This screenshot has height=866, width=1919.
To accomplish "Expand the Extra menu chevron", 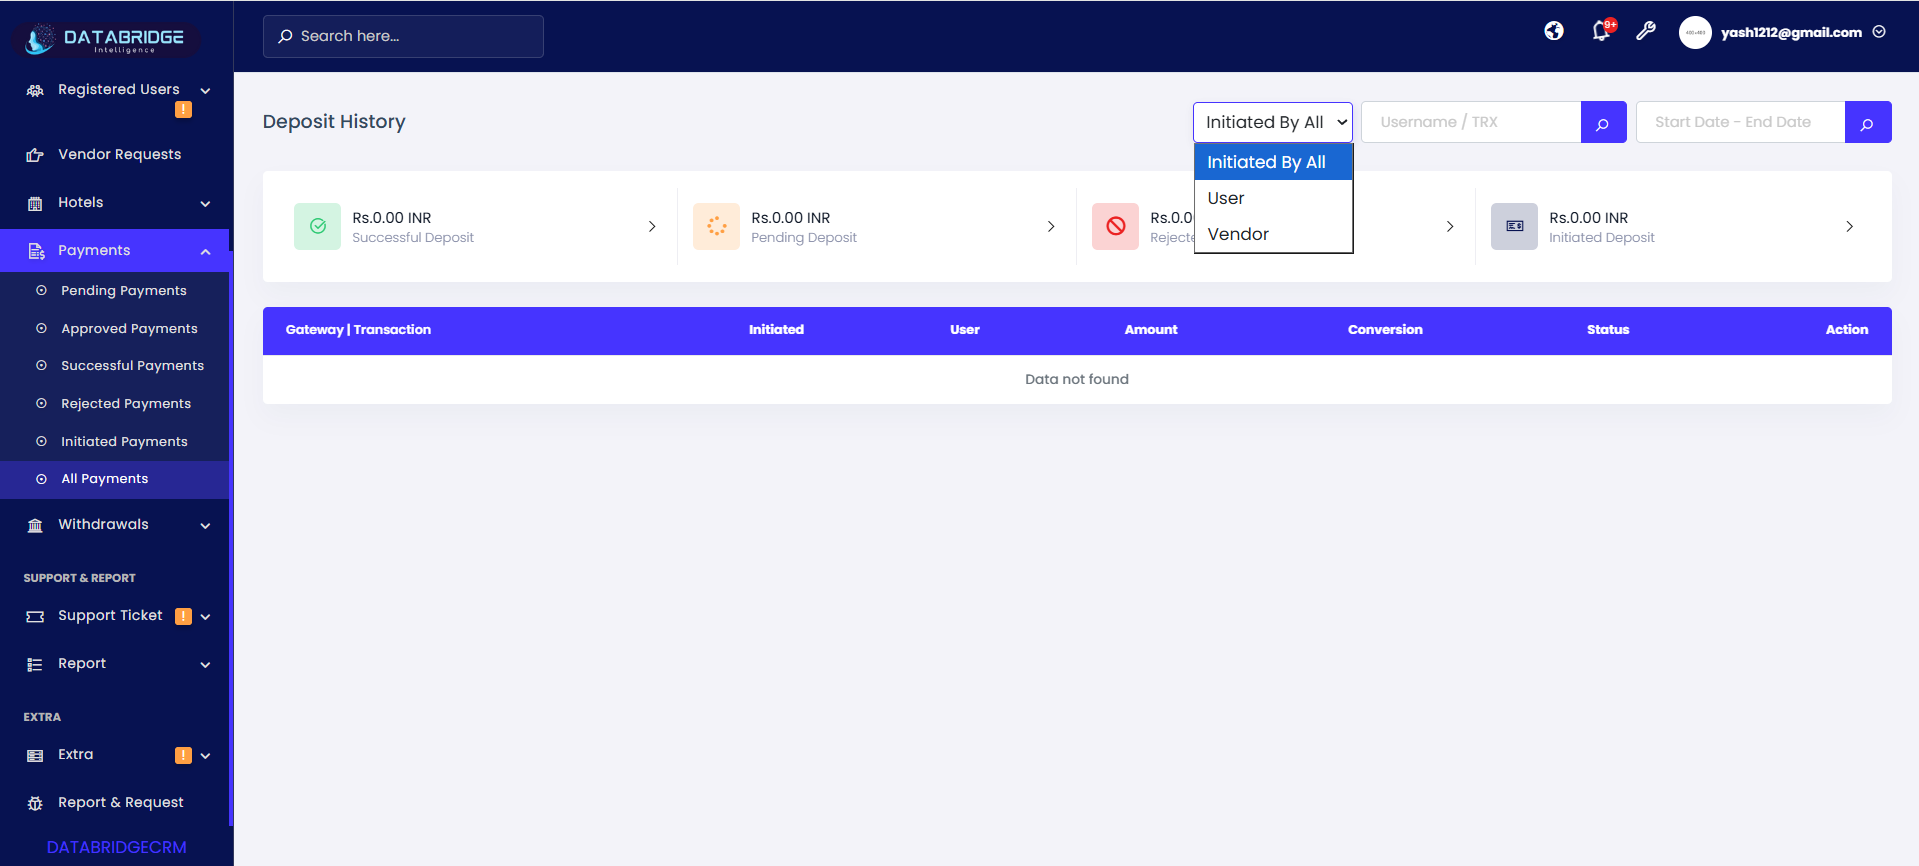I will [205, 756].
